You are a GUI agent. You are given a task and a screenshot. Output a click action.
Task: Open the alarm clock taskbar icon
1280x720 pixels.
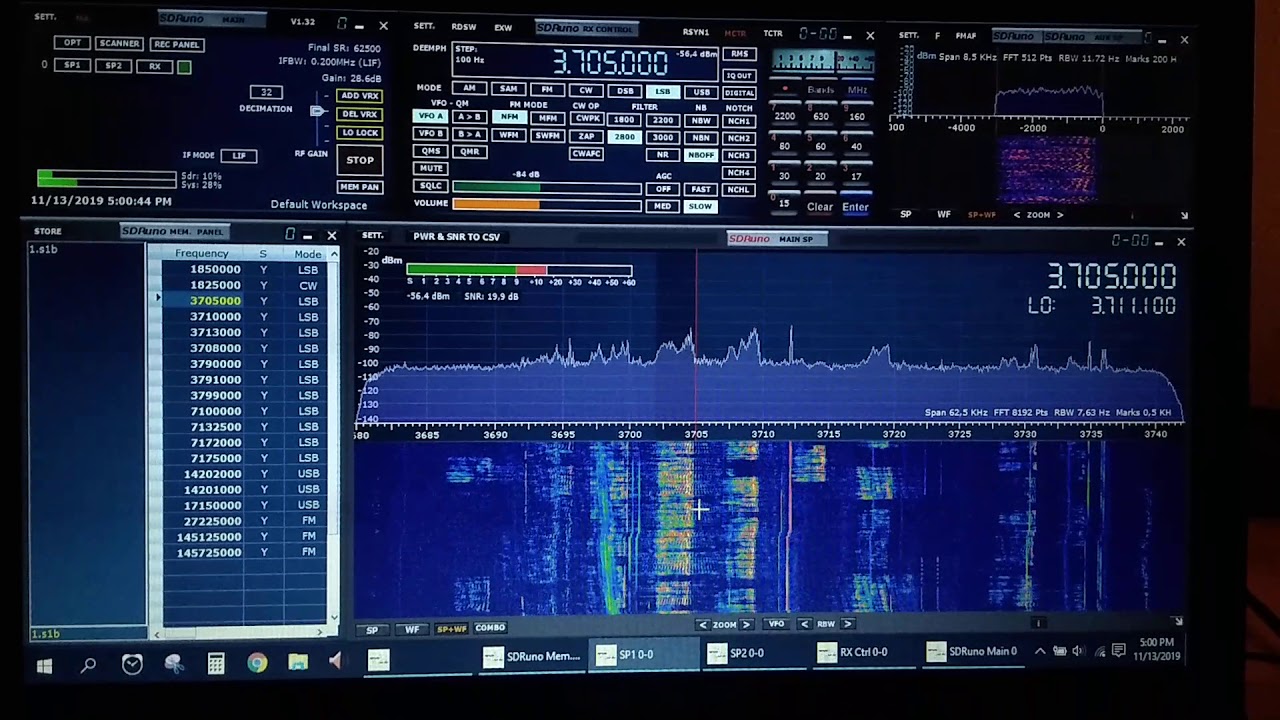coord(132,663)
